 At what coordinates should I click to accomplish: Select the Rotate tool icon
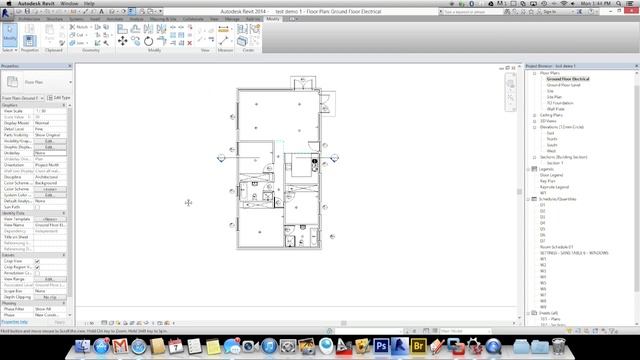tap(149, 41)
